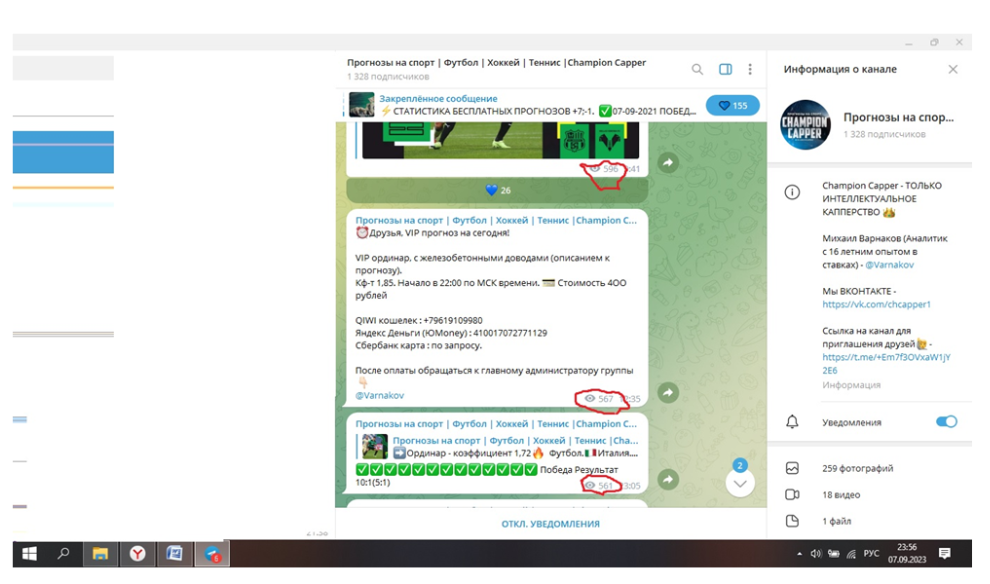Click the info circle icon in description

(792, 192)
